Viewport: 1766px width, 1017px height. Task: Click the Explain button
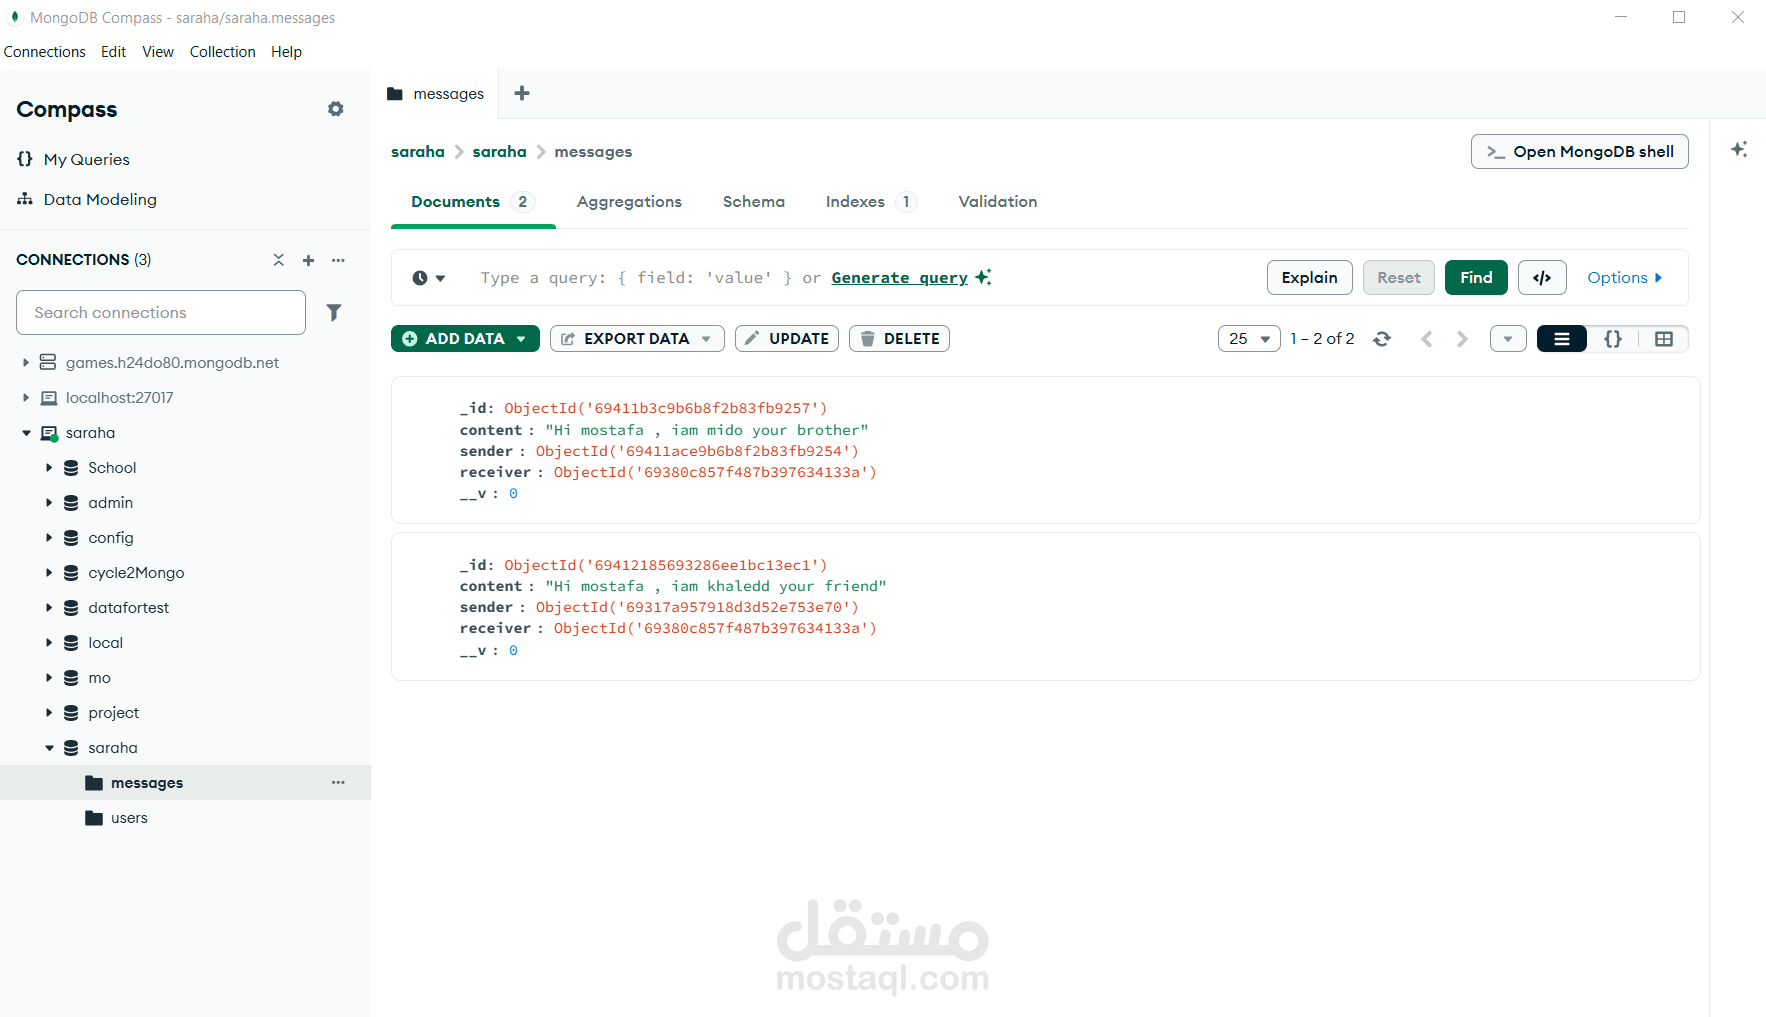(1310, 278)
